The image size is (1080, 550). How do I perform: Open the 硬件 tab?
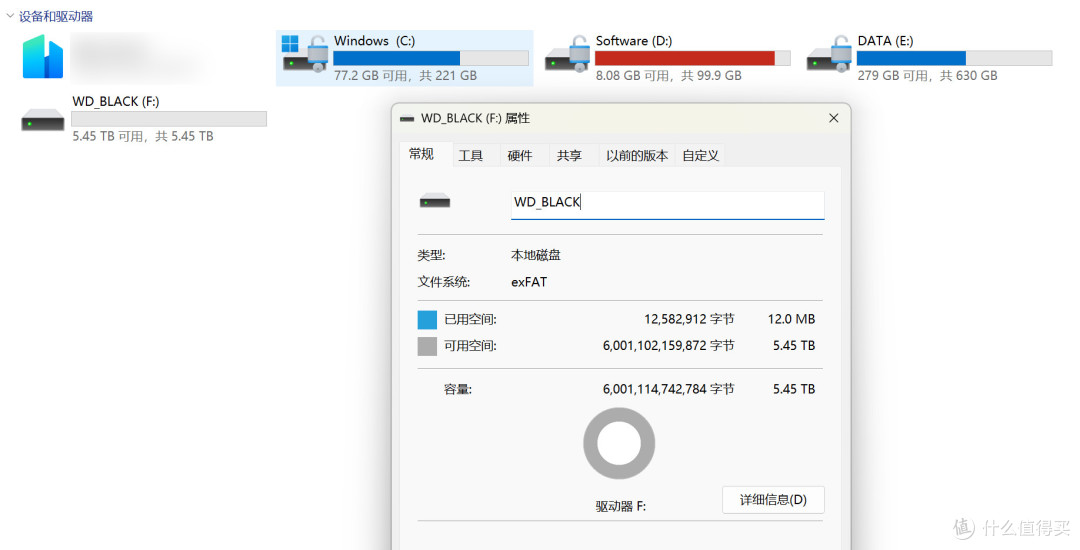pyautogui.click(x=520, y=156)
